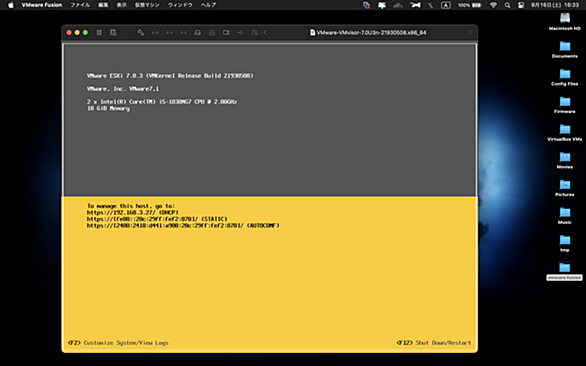
Task: Click F12 Shut Down/Restart
Action: pos(434,343)
